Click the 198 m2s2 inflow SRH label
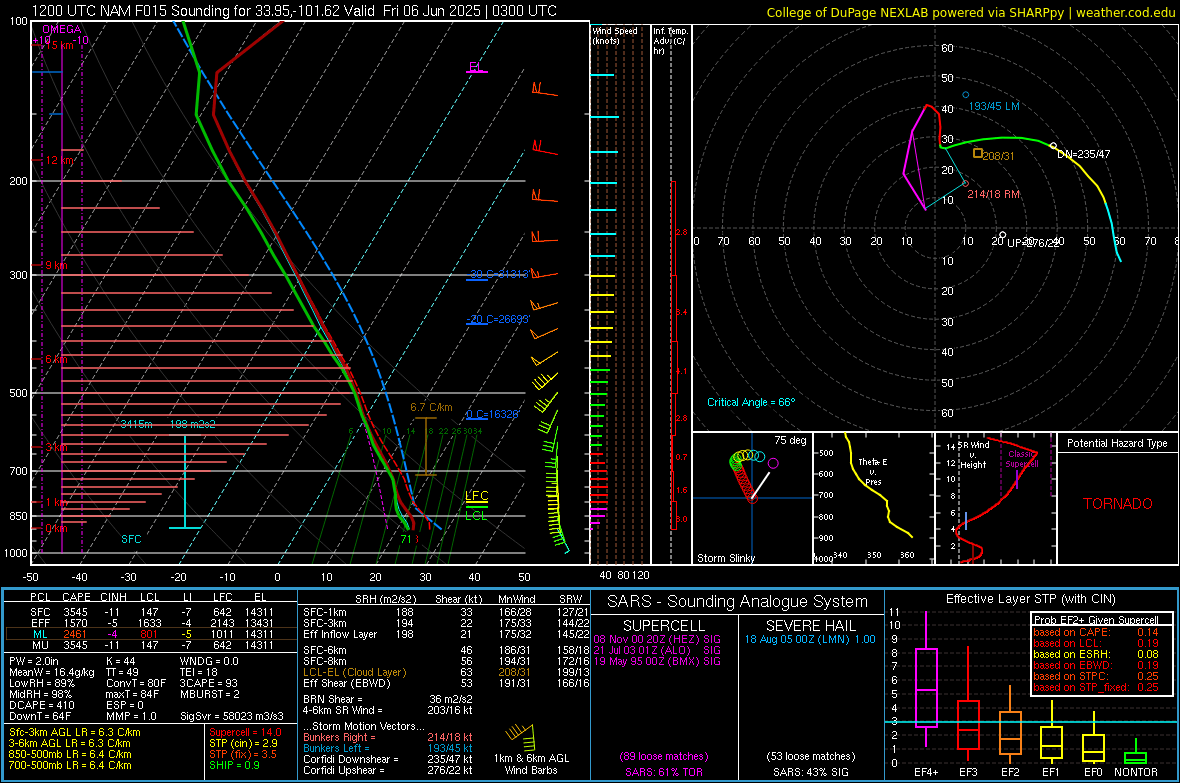1180x783 pixels. pyautogui.click(x=193, y=424)
